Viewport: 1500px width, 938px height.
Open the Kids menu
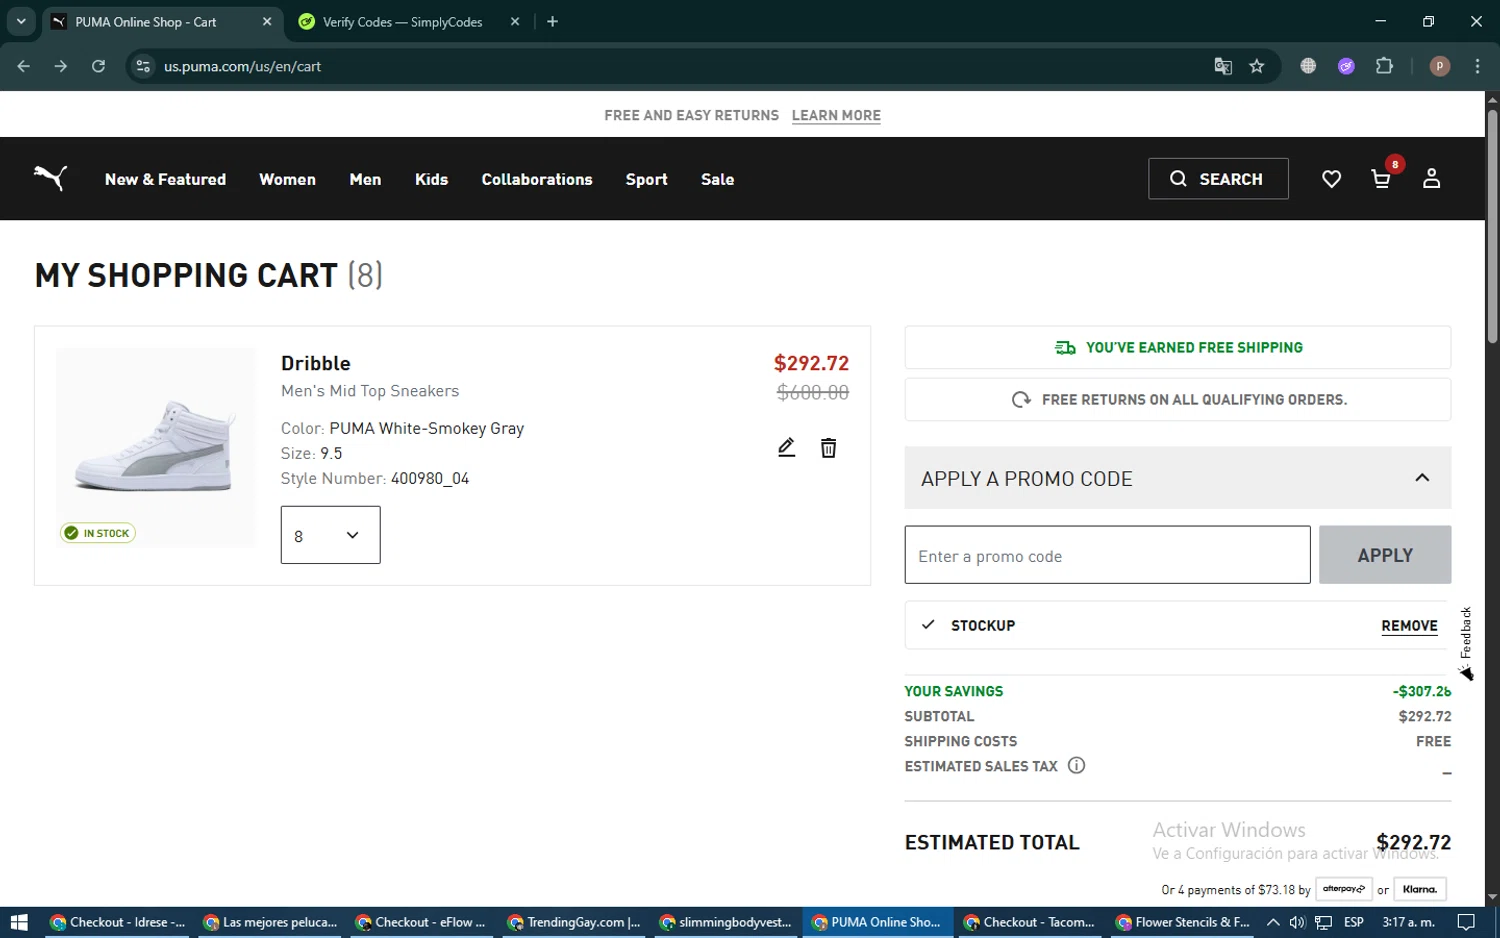point(431,179)
